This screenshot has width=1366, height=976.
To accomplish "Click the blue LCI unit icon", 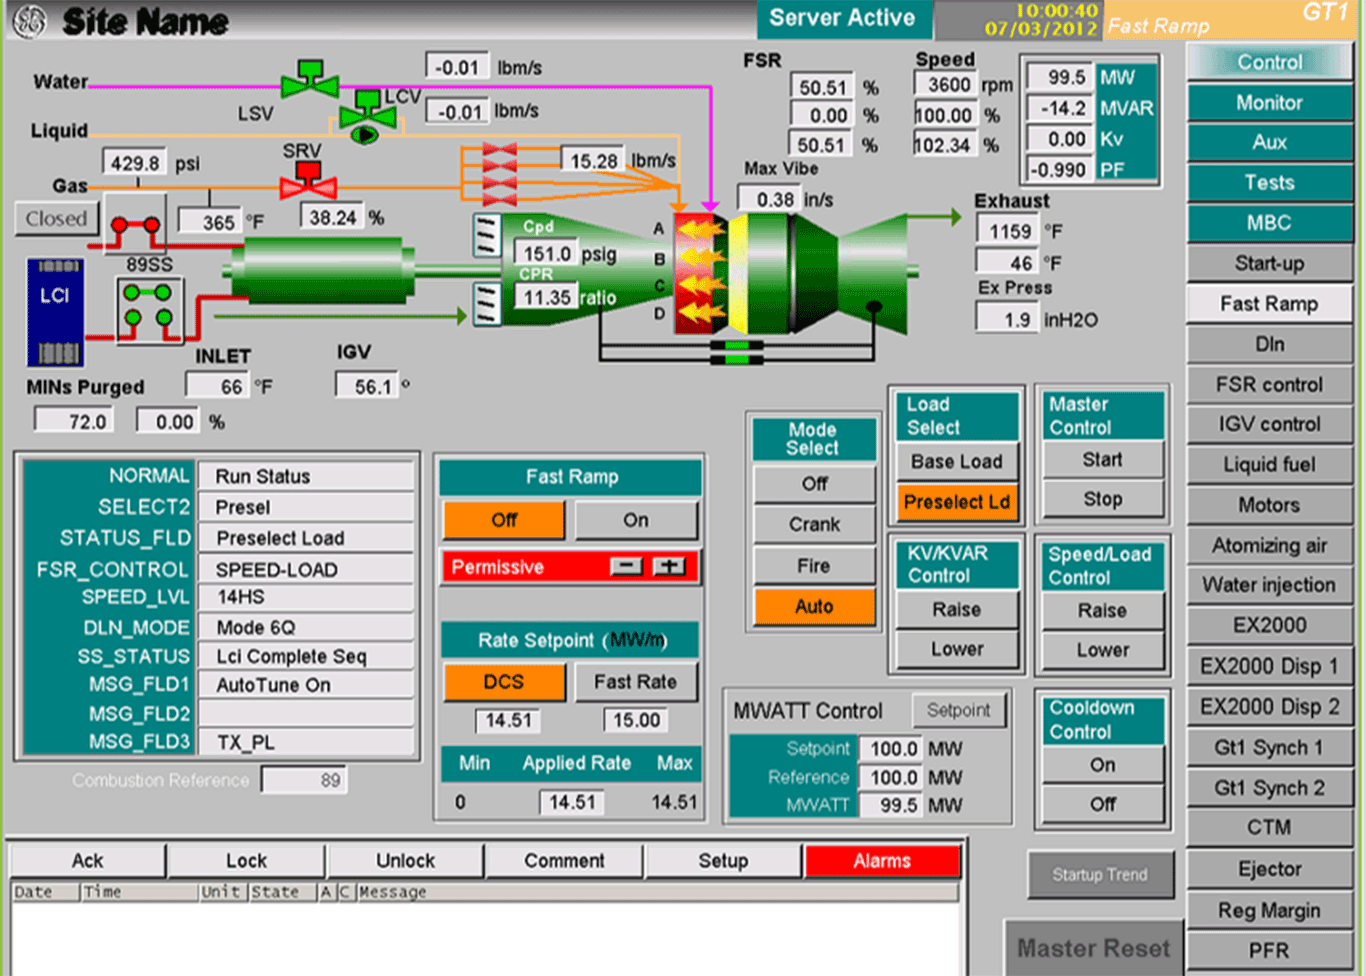I will (55, 311).
